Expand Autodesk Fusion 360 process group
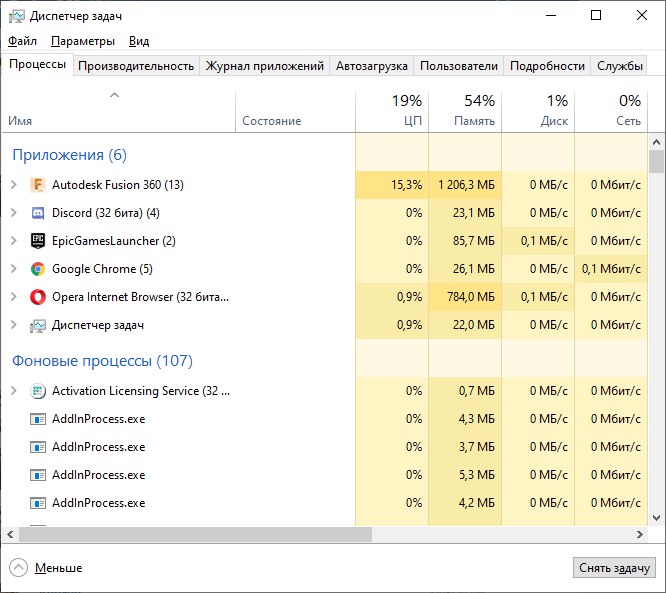This screenshot has width=666, height=593. pos(14,185)
